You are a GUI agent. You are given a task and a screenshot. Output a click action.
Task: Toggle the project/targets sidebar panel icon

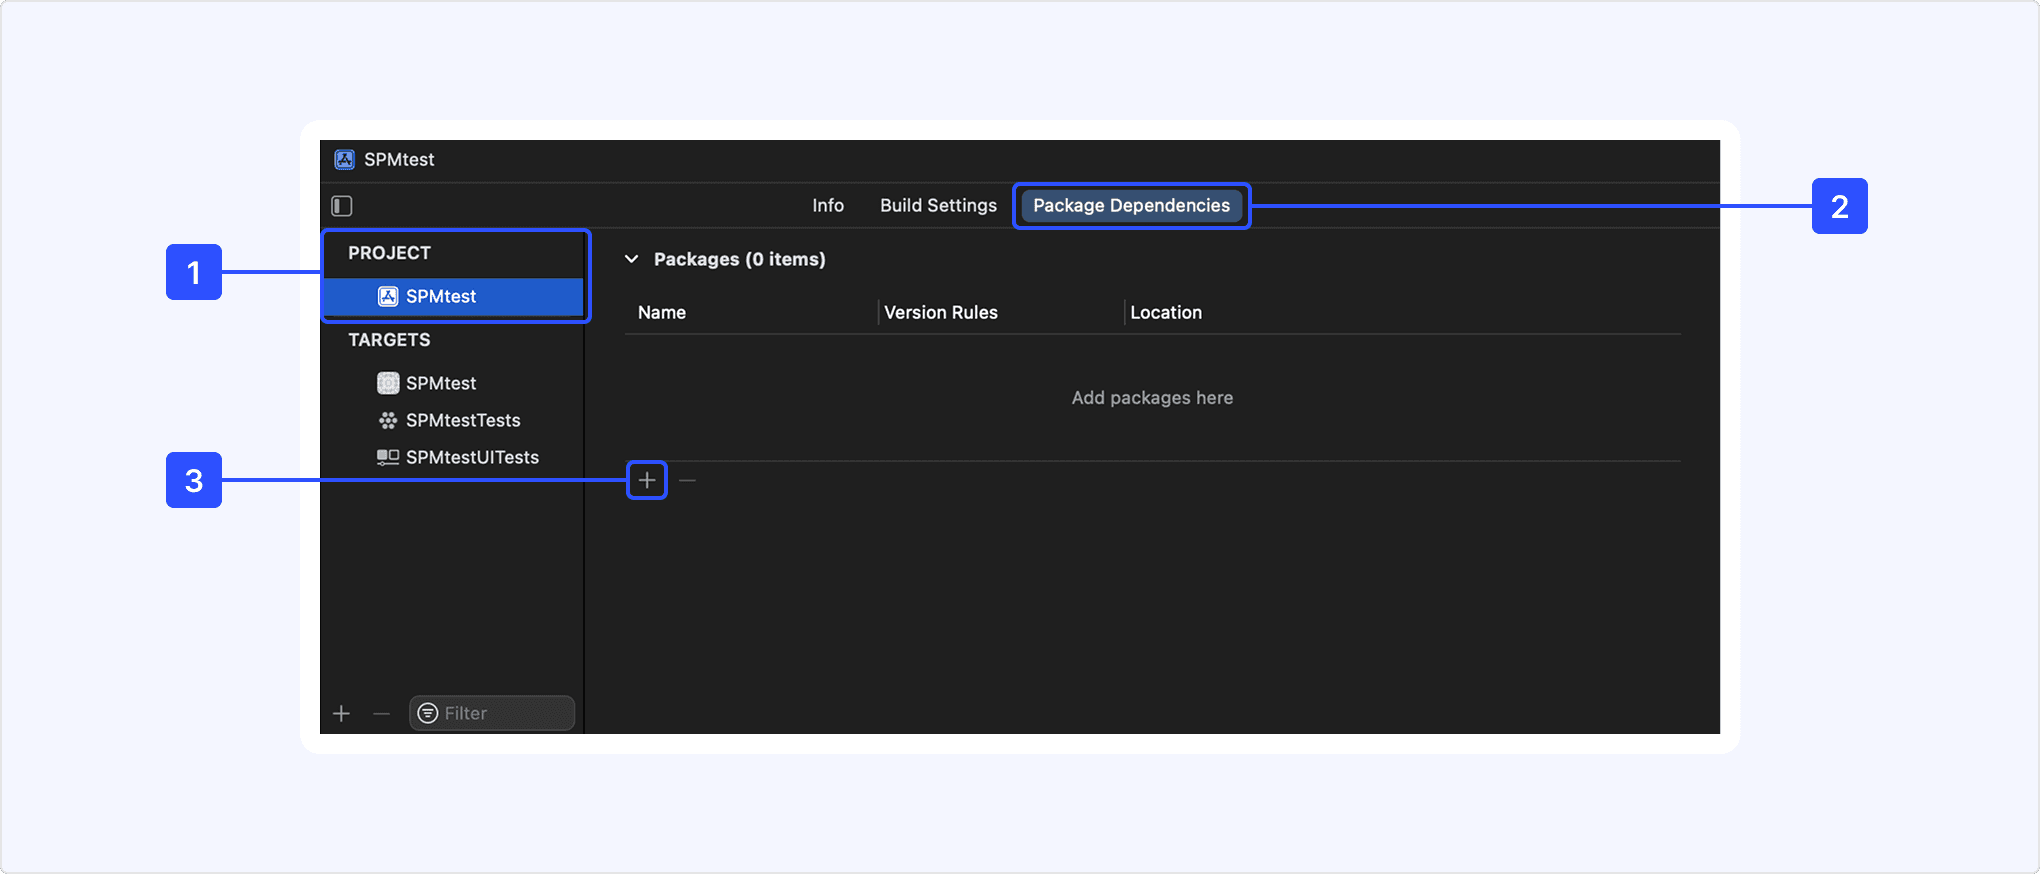tap(342, 206)
